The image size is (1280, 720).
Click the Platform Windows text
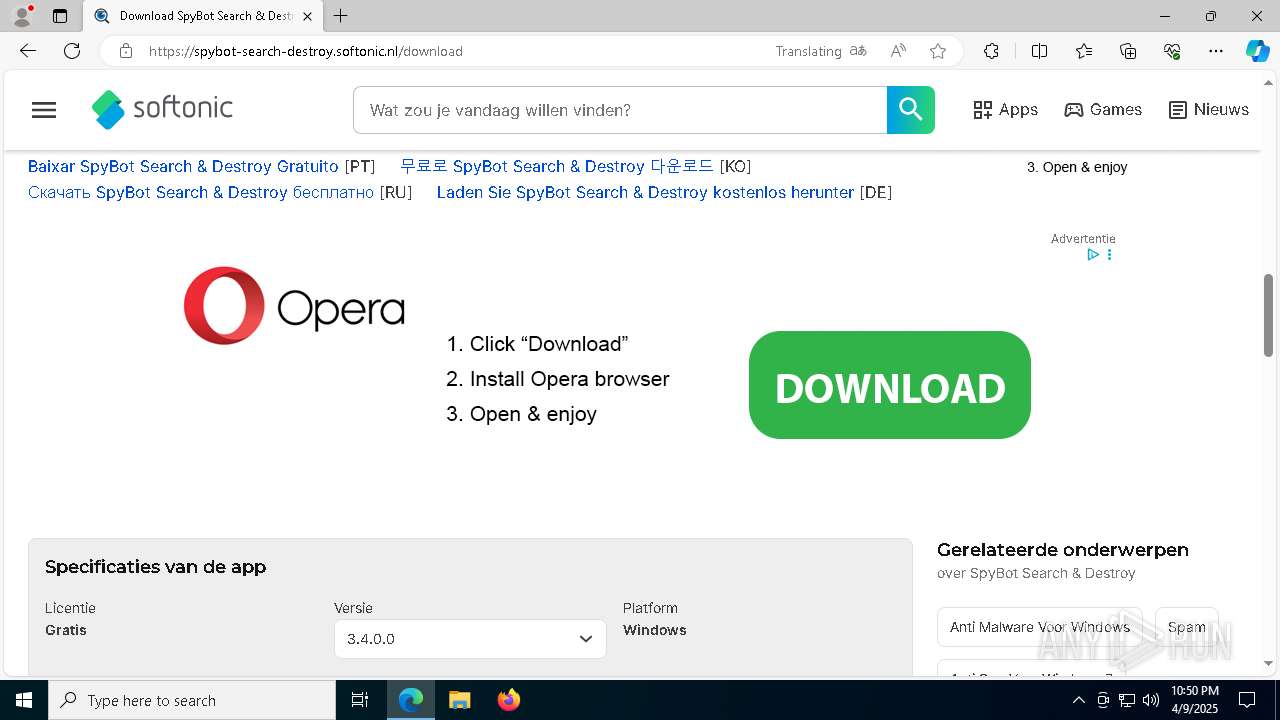tap(655, 630)
